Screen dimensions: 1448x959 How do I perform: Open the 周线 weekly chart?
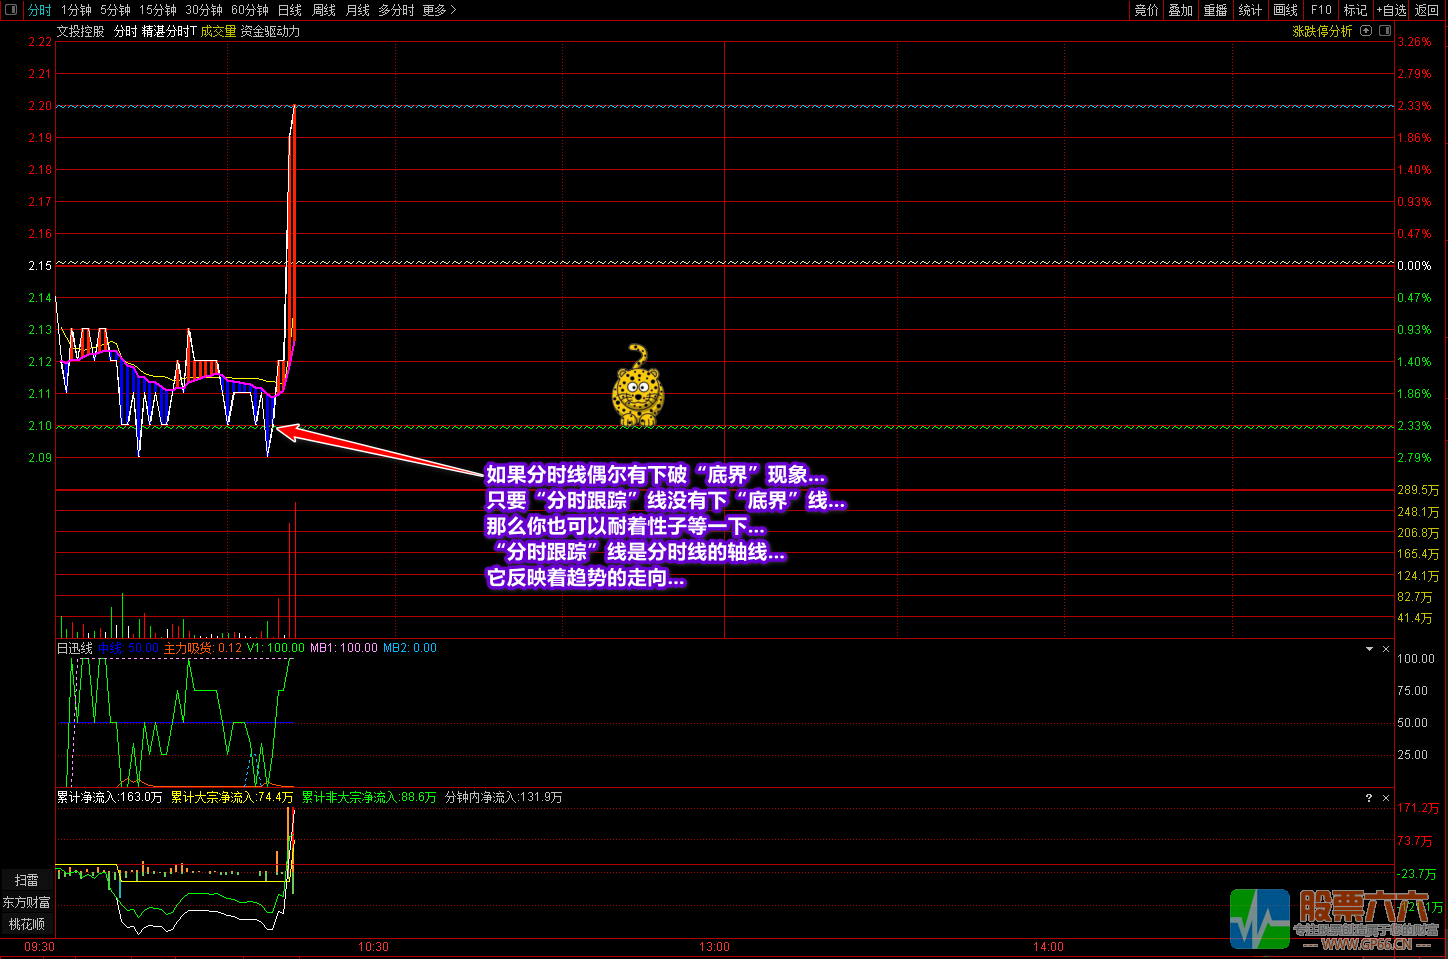(324, 10)
